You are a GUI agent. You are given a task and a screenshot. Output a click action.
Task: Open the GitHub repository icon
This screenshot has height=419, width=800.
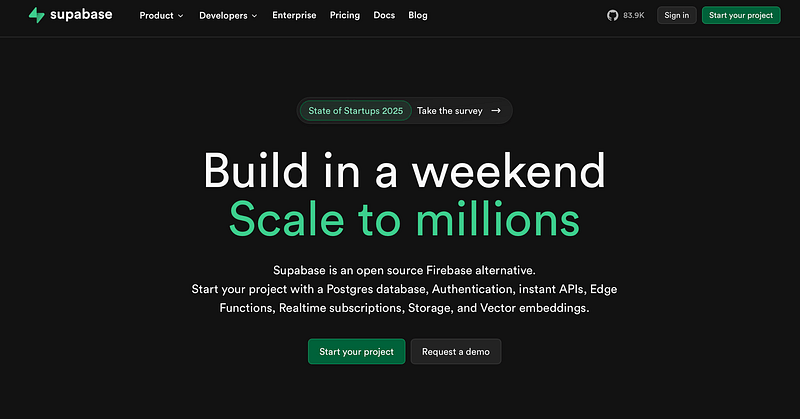pos(612,15)
